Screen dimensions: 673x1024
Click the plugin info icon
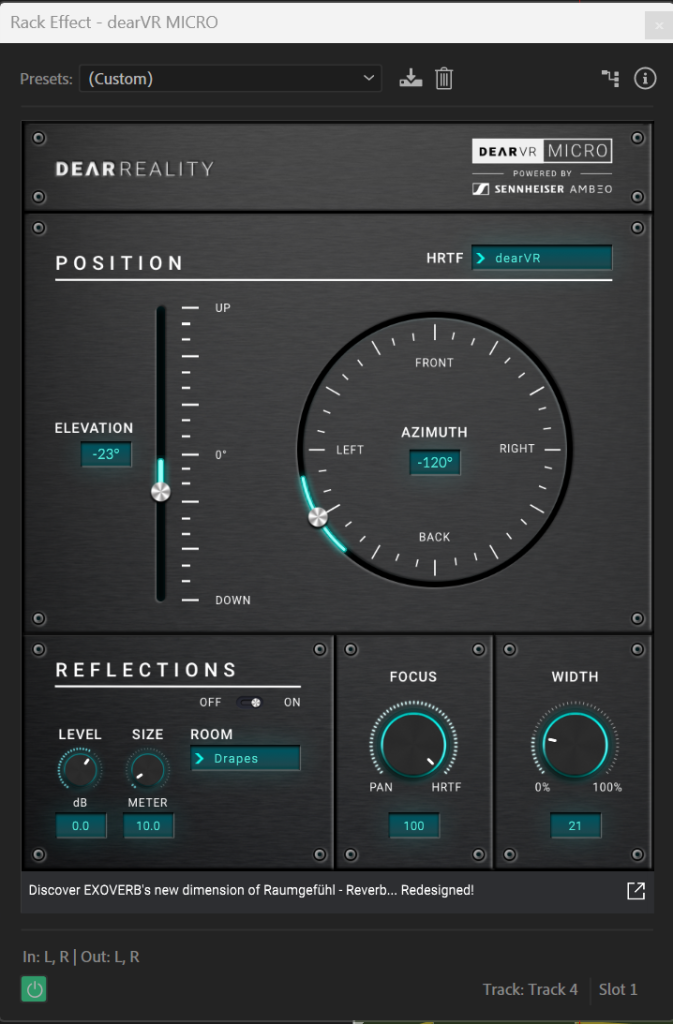(x=645, y=78)
